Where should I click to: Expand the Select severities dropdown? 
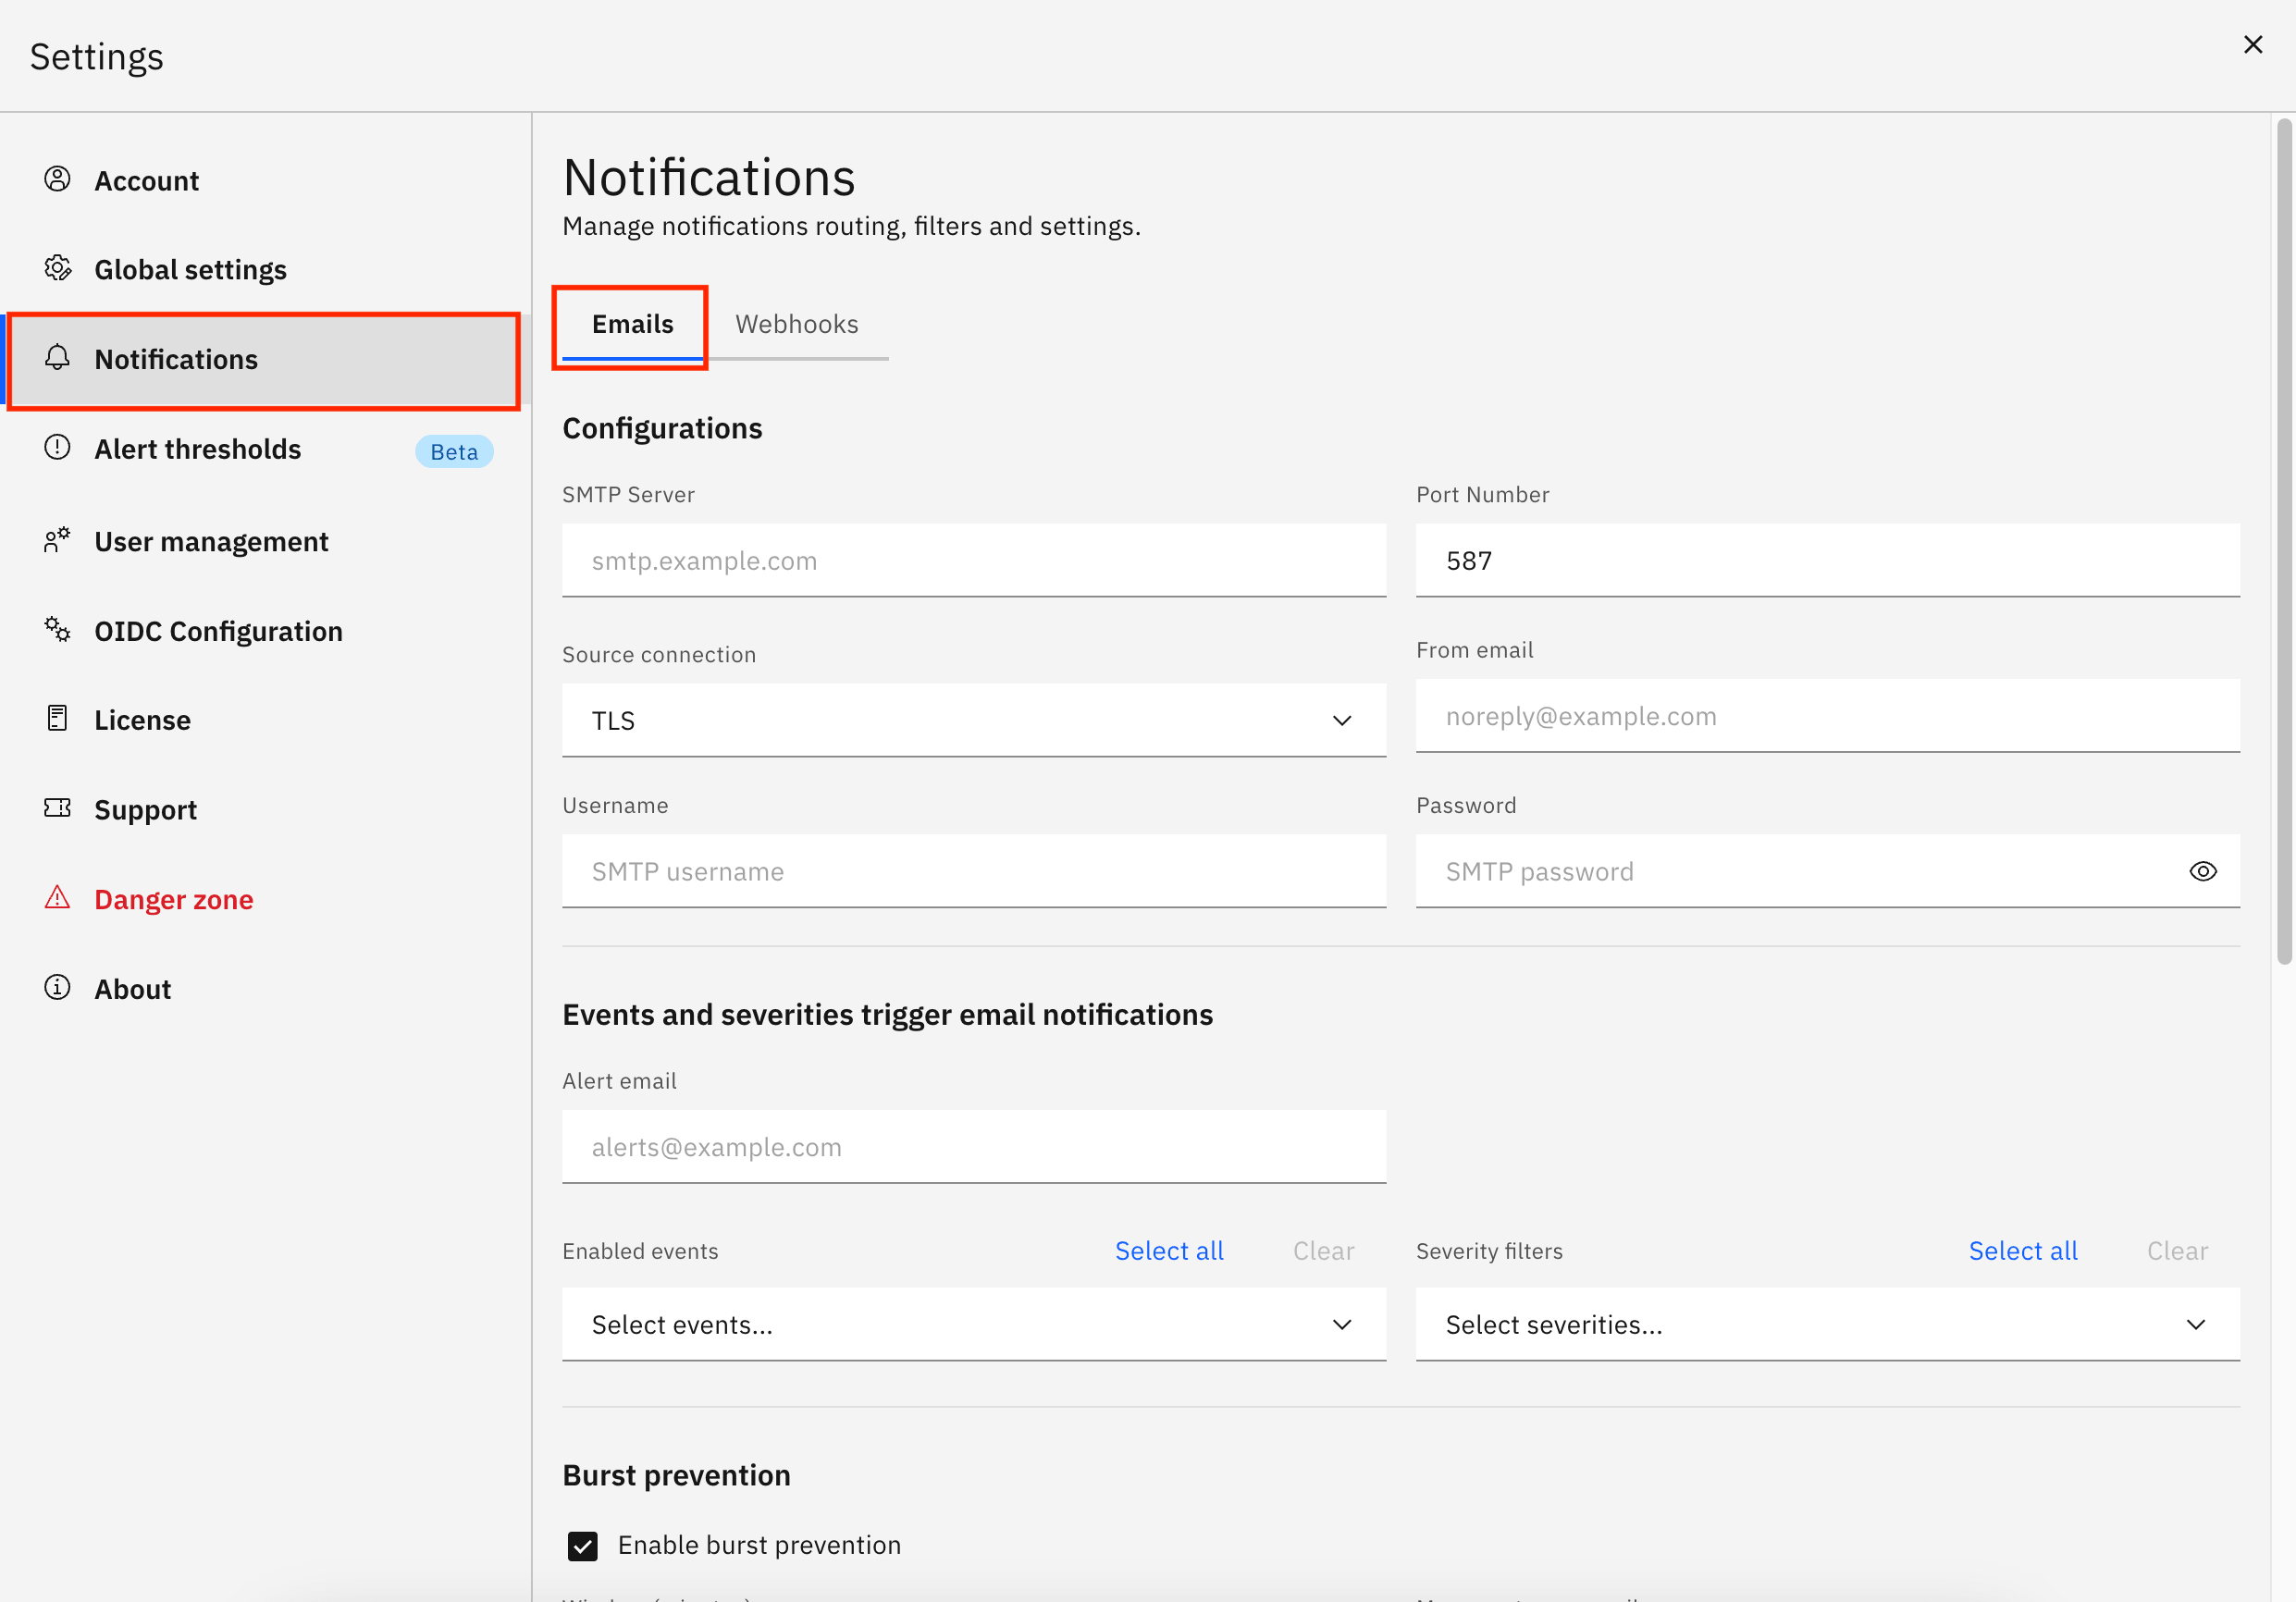click(1827, 1324)
